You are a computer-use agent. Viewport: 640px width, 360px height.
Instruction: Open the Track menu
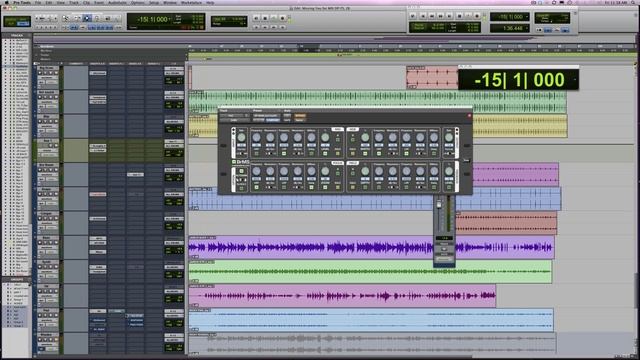73,2
